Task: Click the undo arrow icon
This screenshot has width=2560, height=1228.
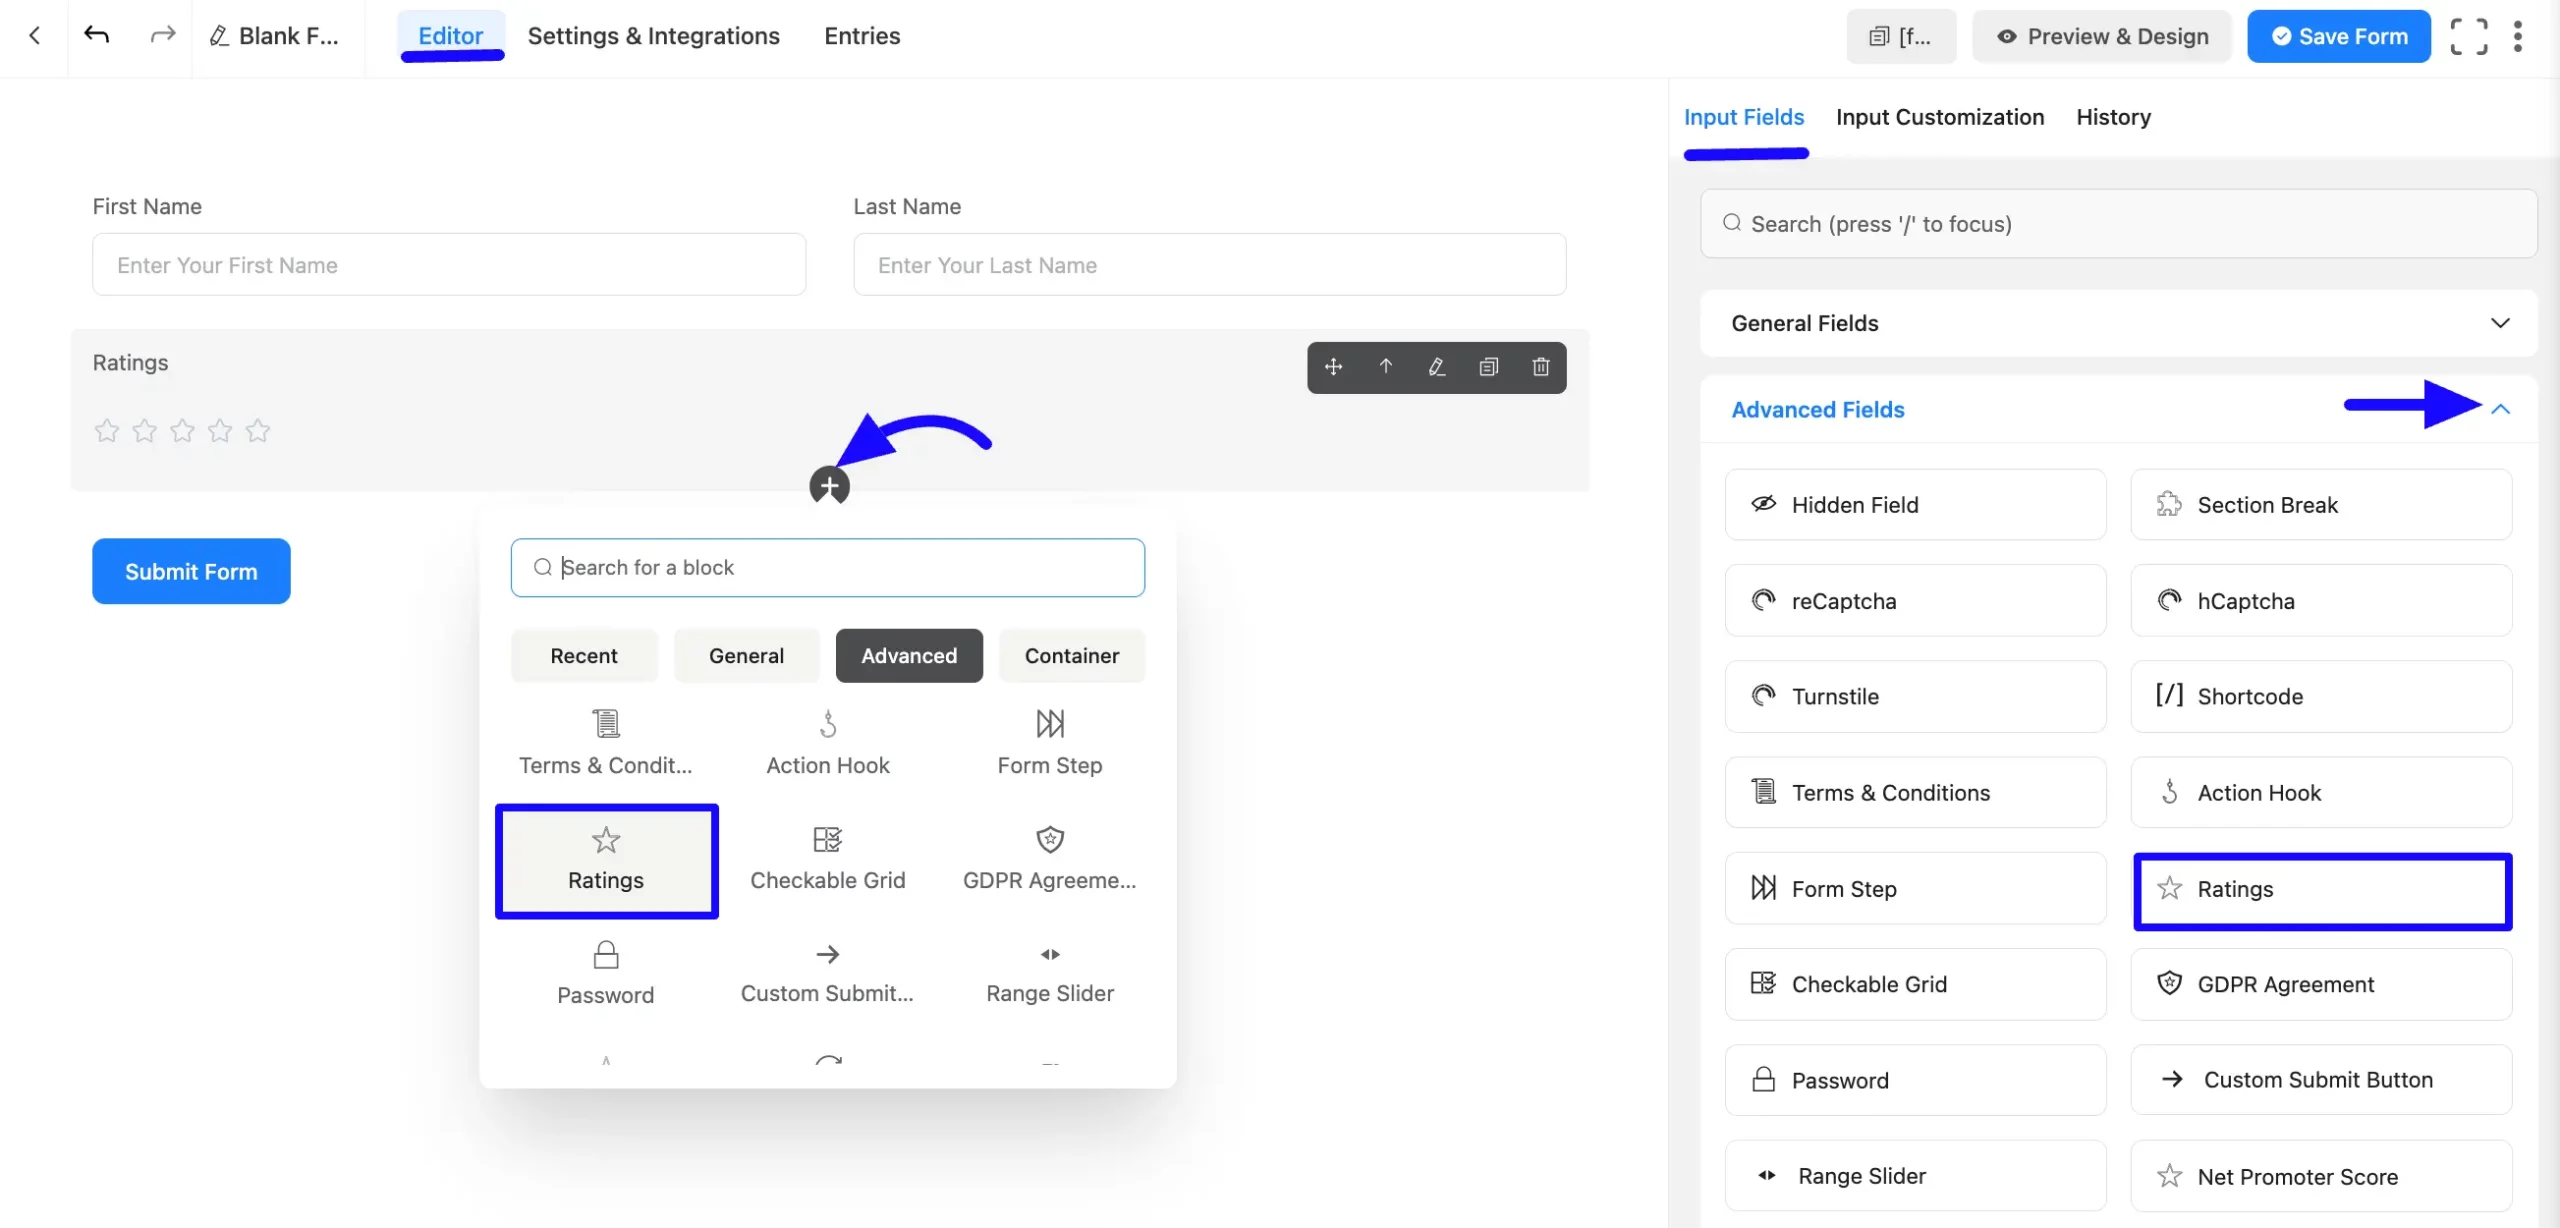Action: pos(97,36)
